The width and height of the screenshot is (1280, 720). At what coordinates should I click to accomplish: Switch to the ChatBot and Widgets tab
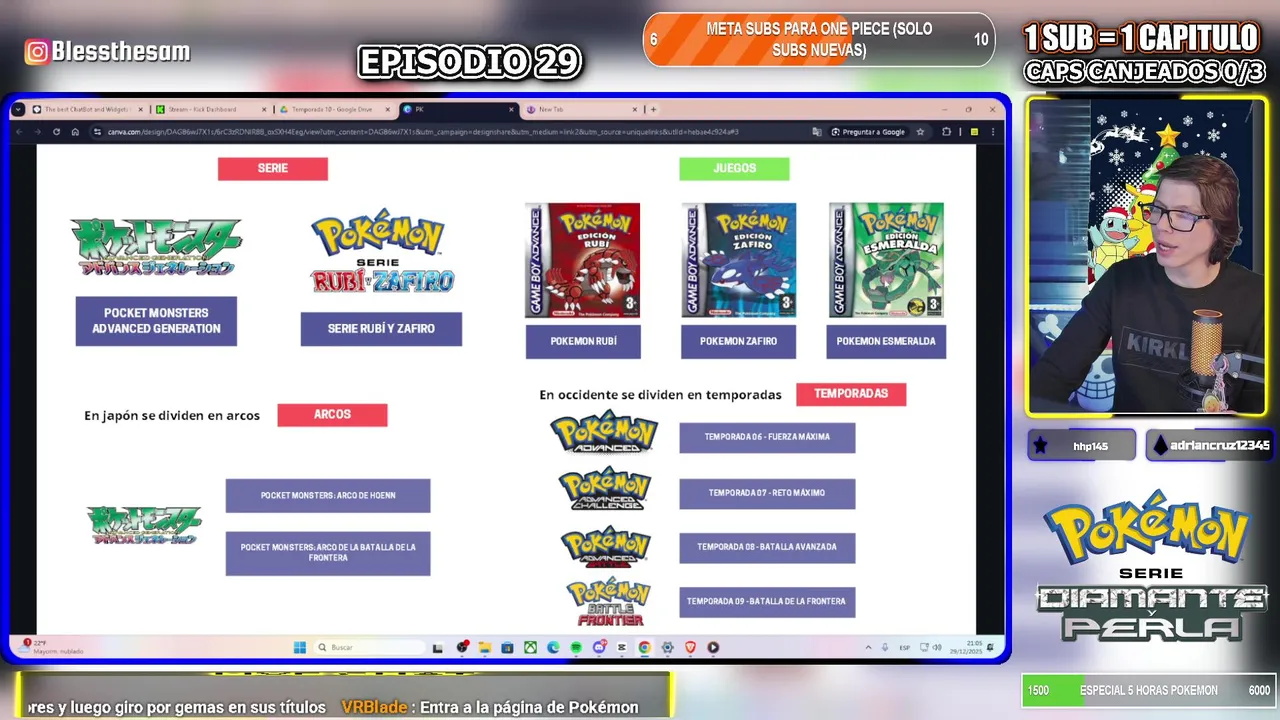(x=88, y=109)
